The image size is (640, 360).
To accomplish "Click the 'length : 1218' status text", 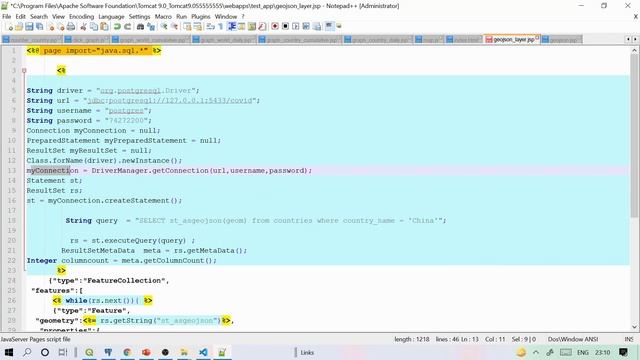I will click(x=412, y=339).
